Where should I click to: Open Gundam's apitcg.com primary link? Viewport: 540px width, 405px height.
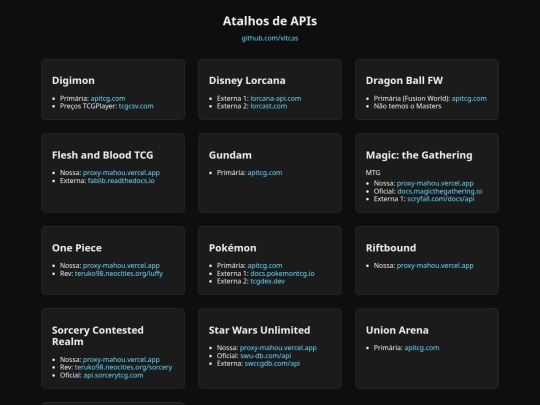264,173
